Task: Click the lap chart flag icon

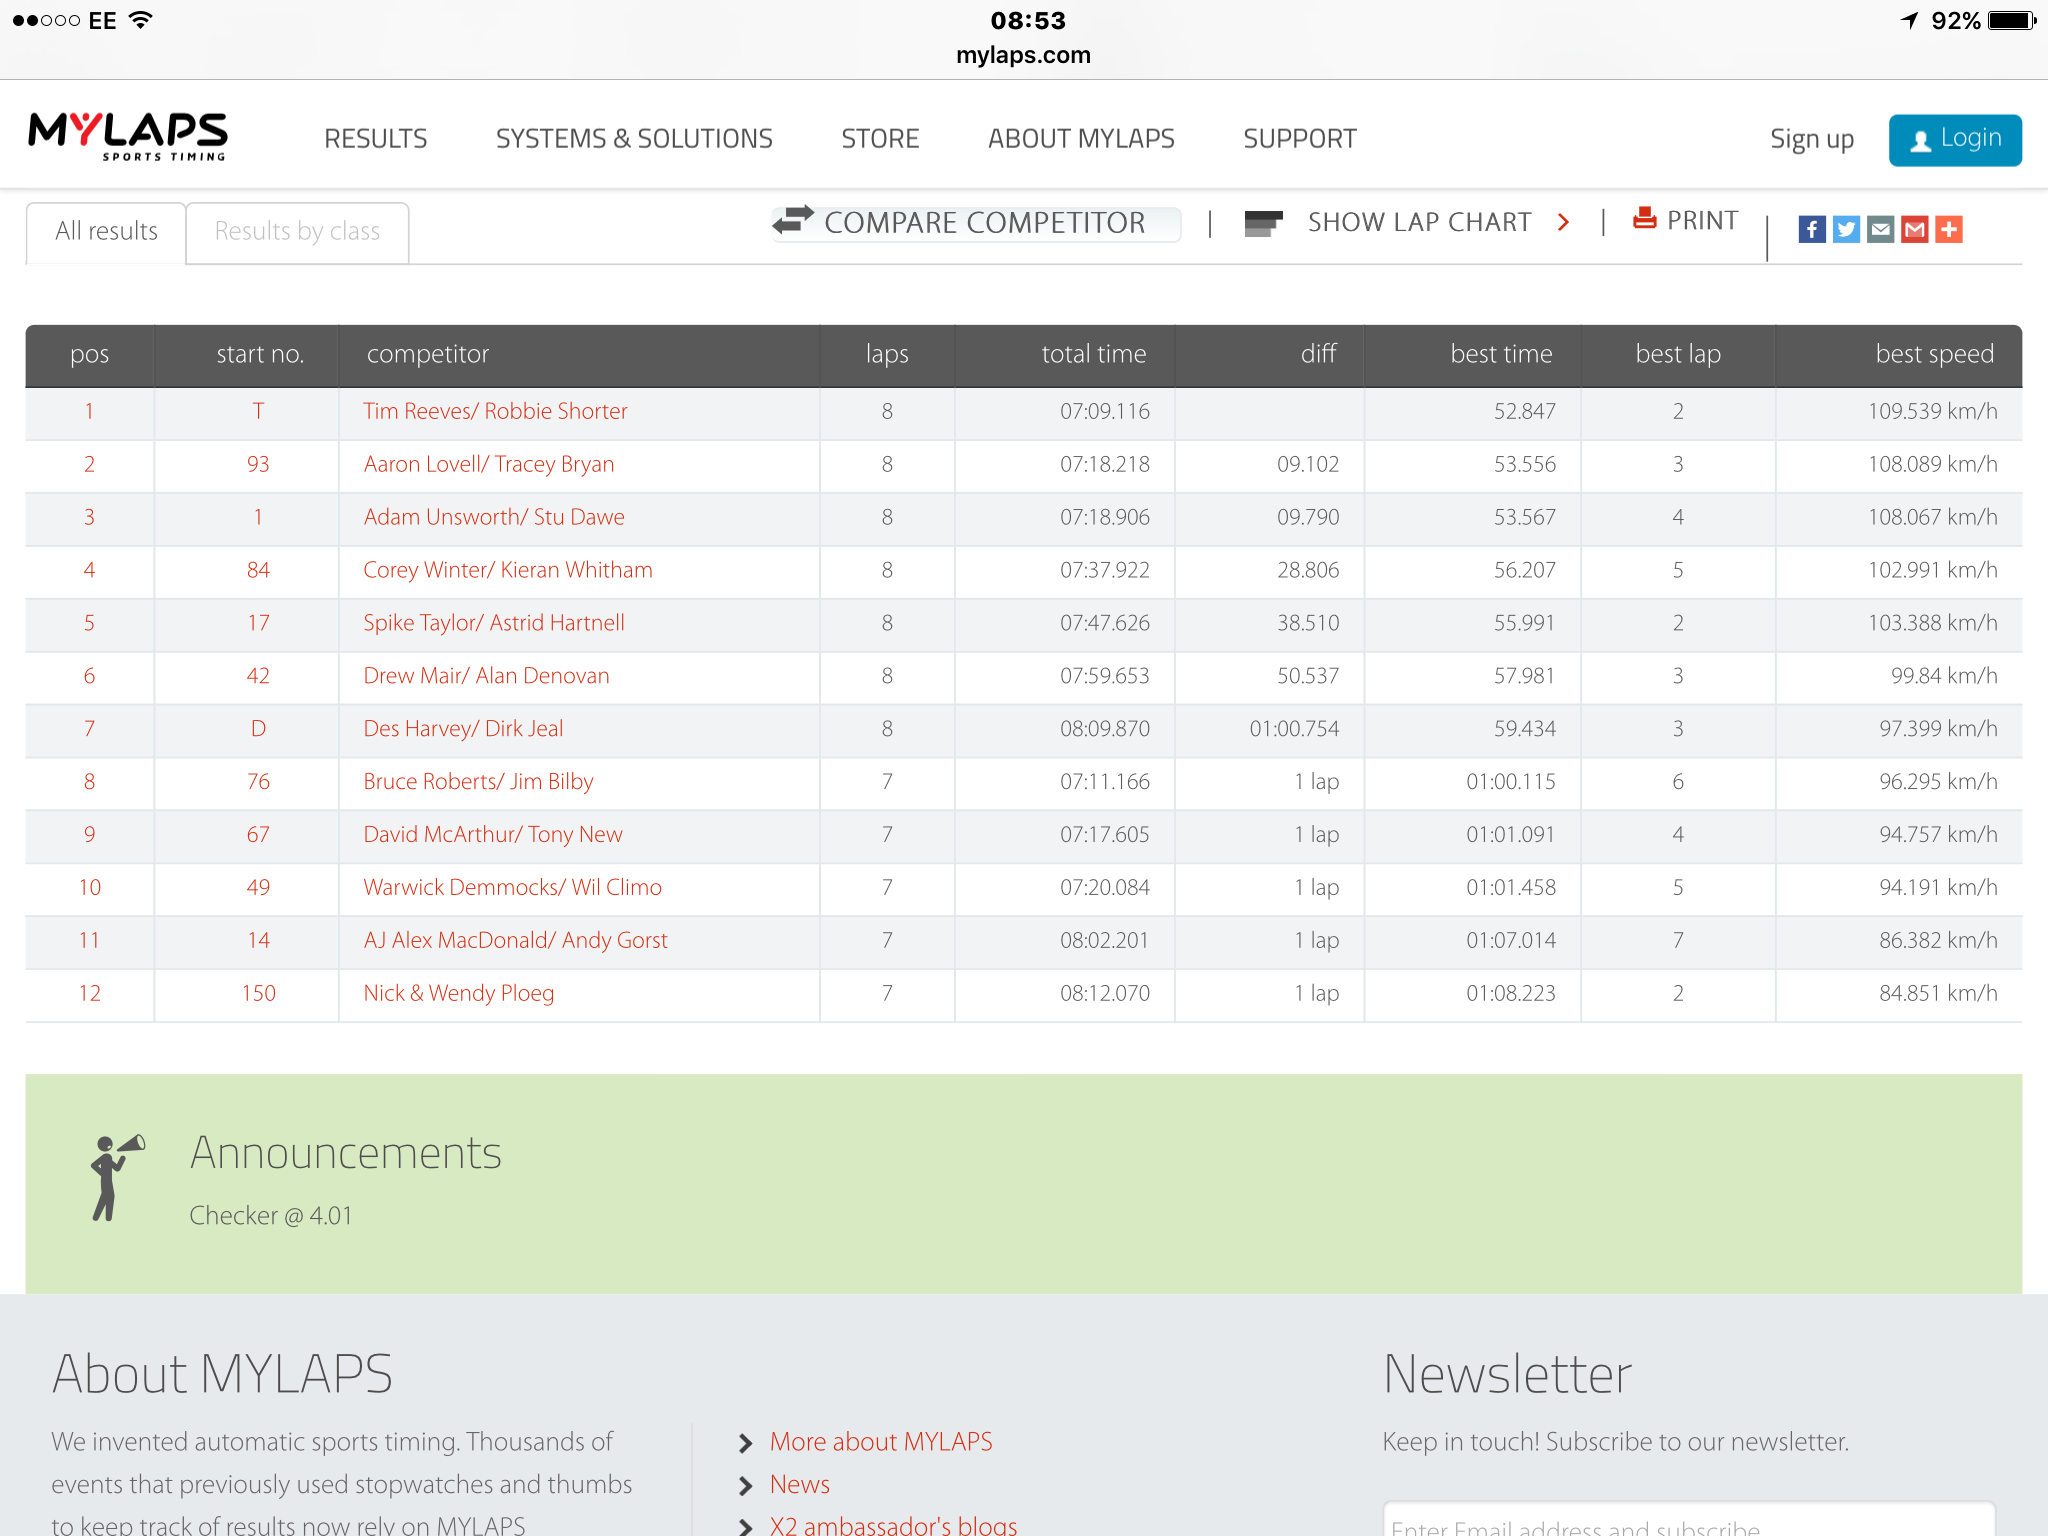Action: pyautogui.click(x=1263, y=223)
